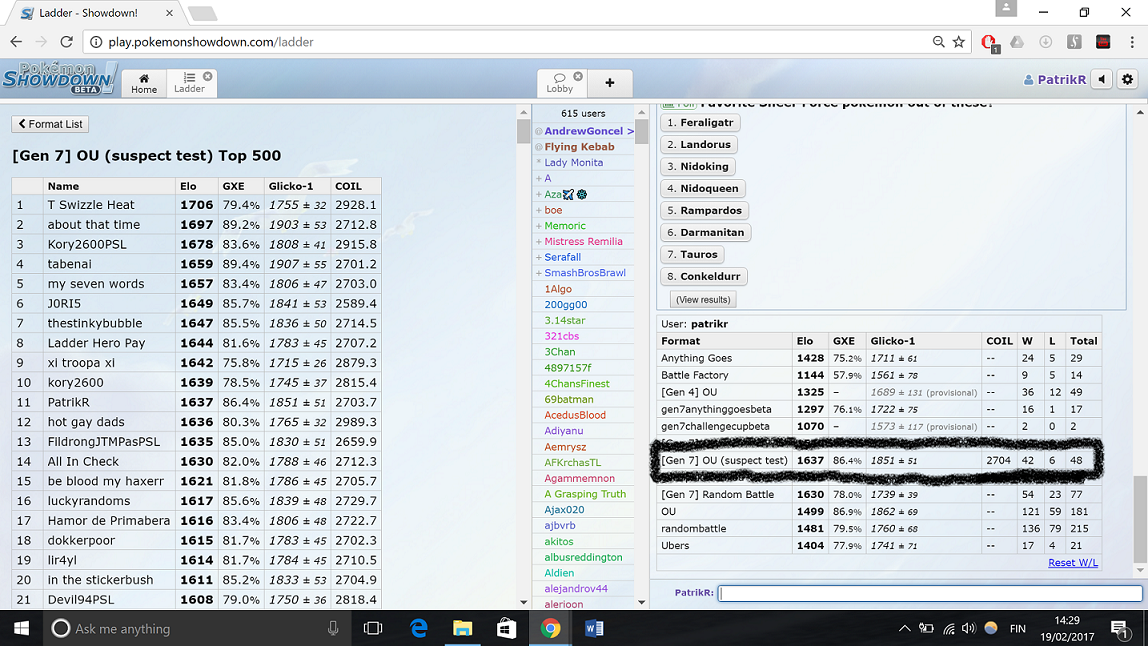Open the Windows Store taskbar icon

pos(507,628)
